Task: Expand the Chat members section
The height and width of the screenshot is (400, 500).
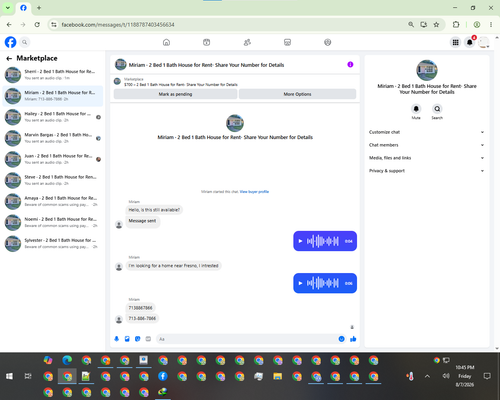Action: 427,145
